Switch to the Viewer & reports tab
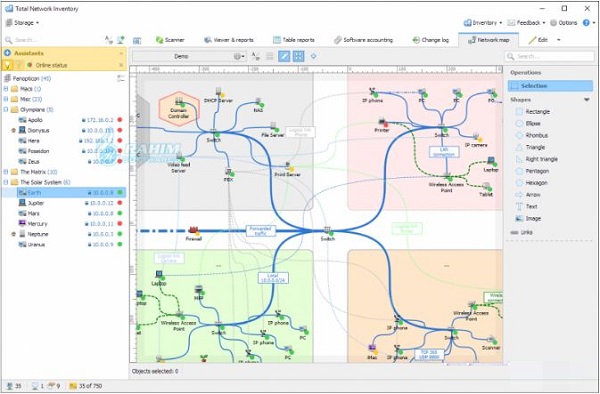Viewport: 600px width, 394px height. pyautogui.click(x=228, y=40)
